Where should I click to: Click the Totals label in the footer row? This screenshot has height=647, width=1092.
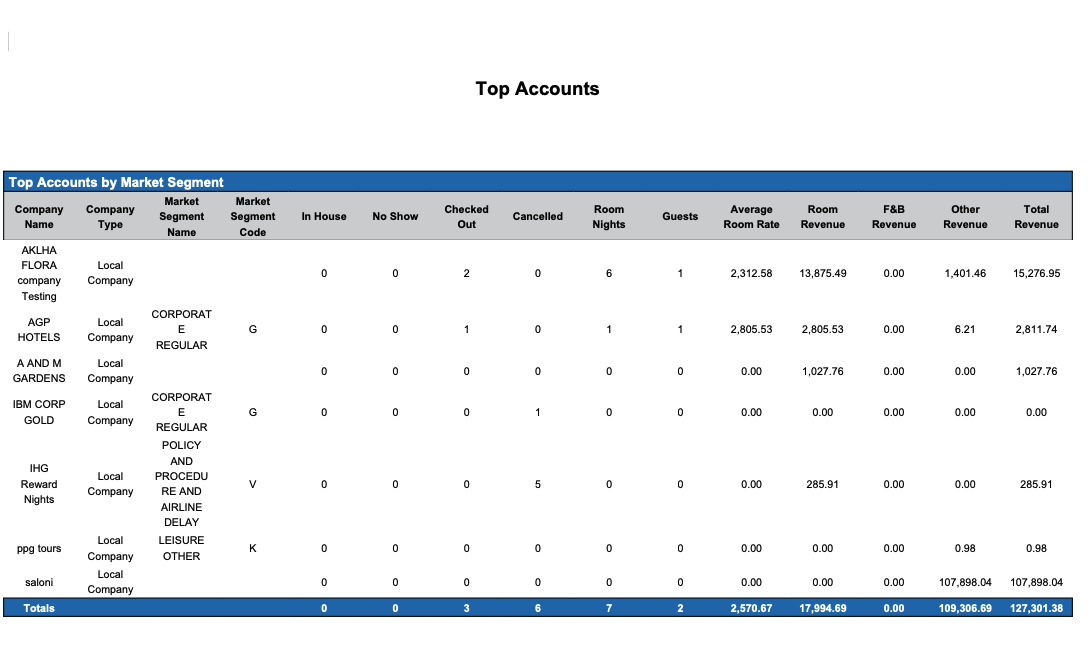39,608
